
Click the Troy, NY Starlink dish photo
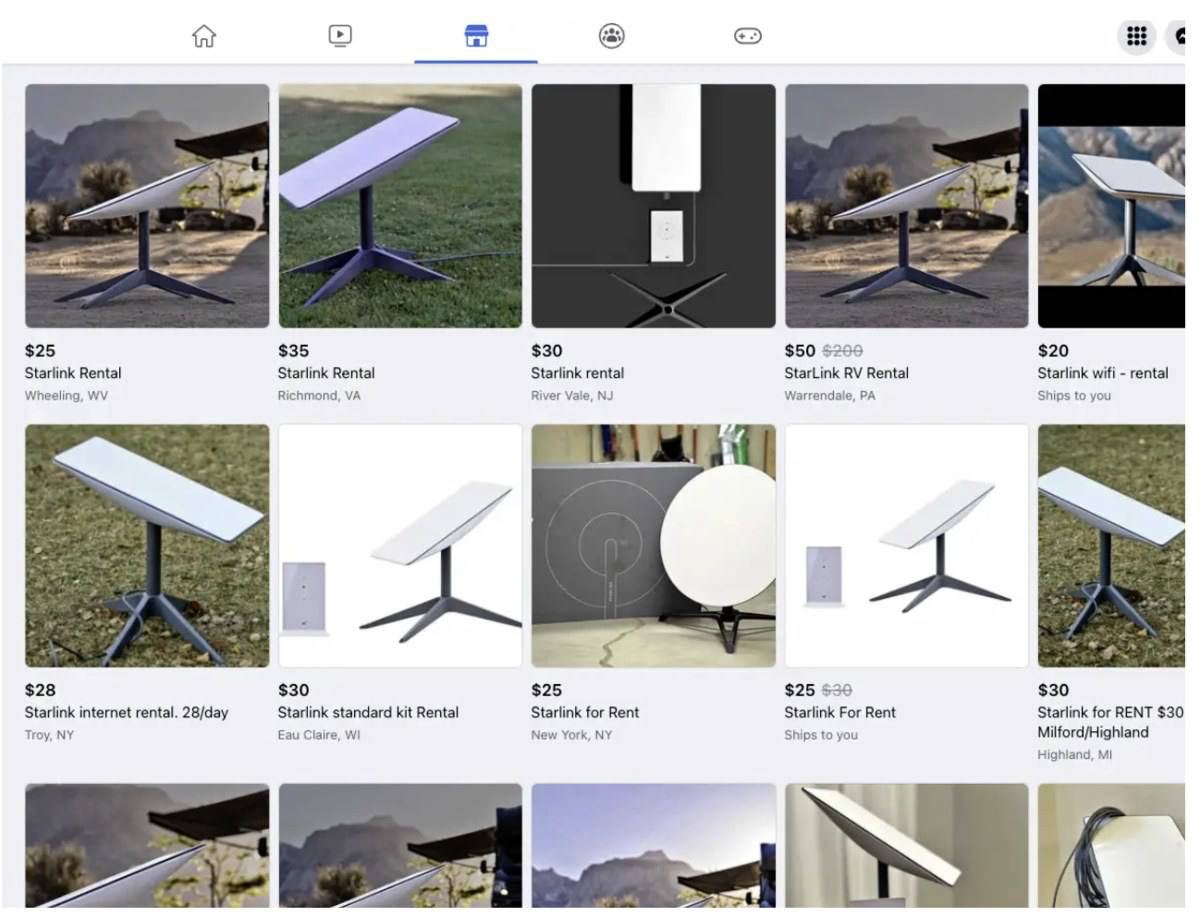point(147,546)
